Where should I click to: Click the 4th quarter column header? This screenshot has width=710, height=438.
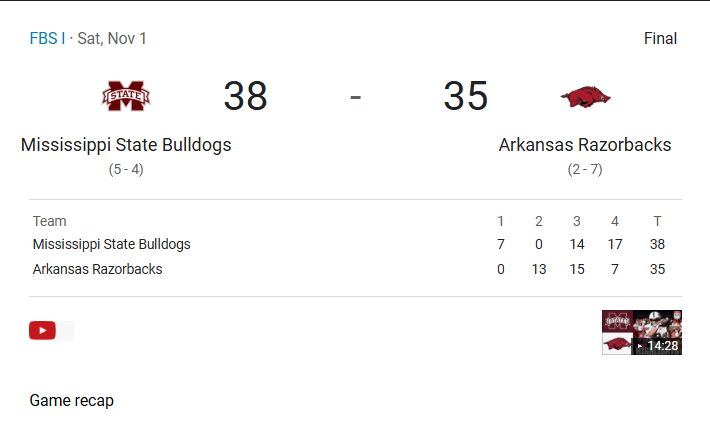click(615, 221)
